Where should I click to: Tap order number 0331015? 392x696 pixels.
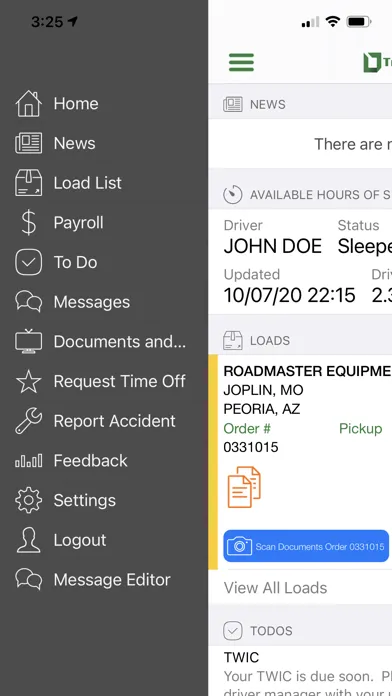pos(251,447)
